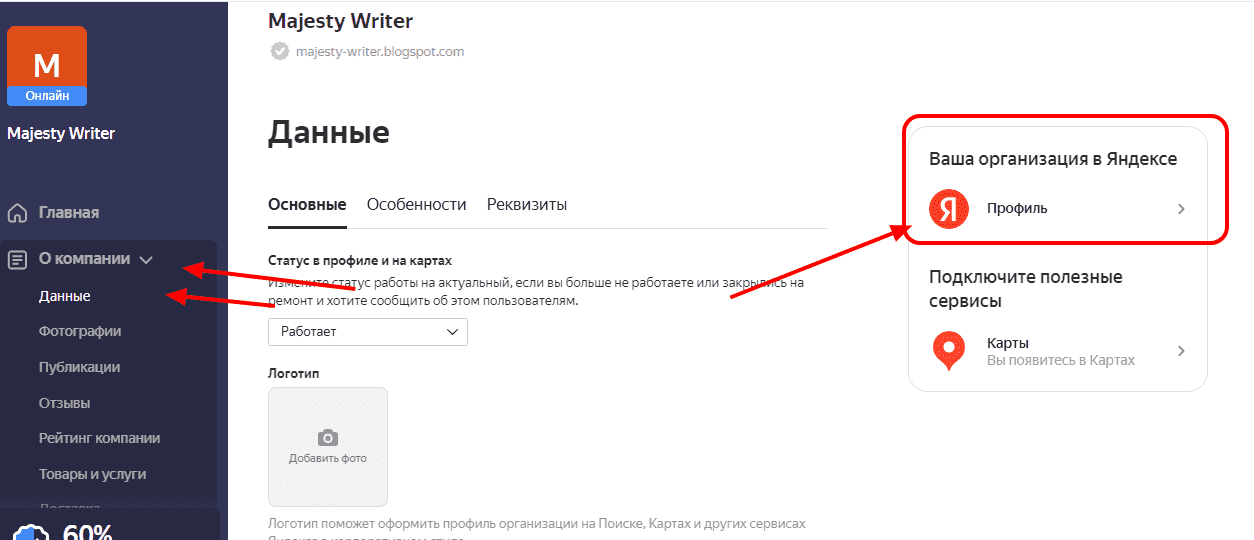Open the Отзывы section

(x=65, y=403)
